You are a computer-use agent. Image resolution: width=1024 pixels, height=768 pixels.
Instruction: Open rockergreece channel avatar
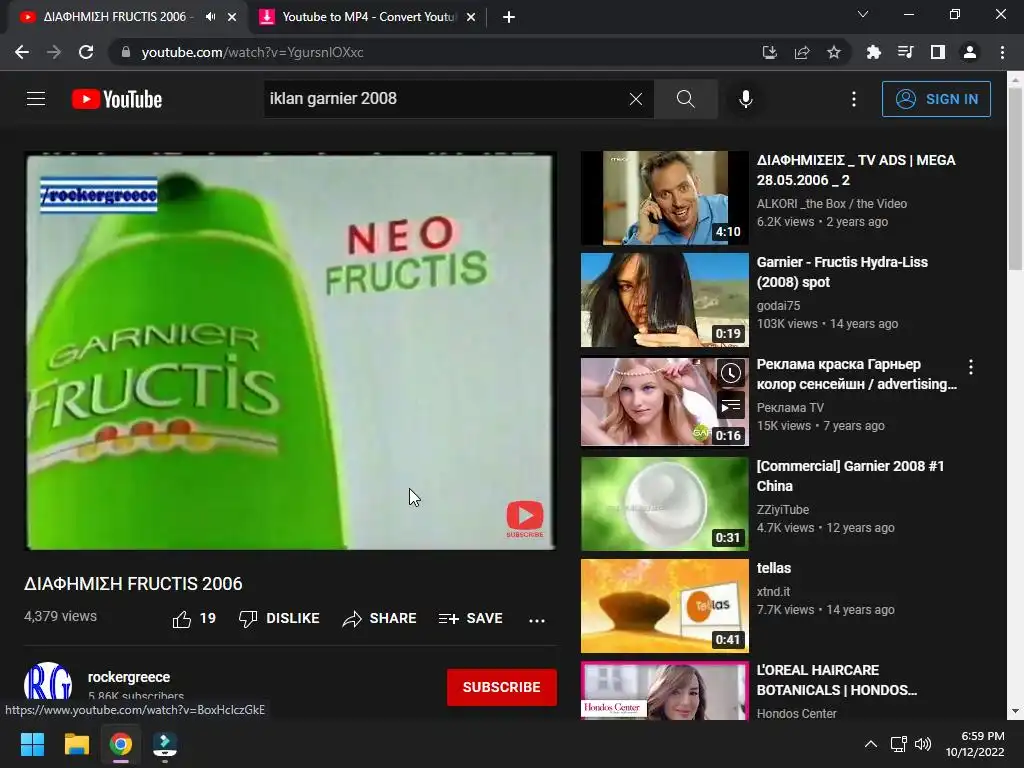point(48,685)
